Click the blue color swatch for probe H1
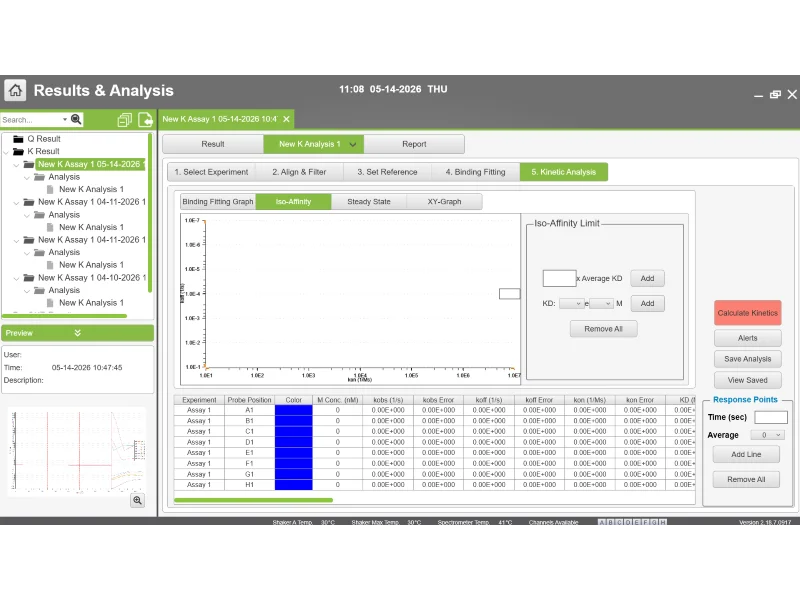The width and height of the screenshot is (800, 600). [293, 485]
